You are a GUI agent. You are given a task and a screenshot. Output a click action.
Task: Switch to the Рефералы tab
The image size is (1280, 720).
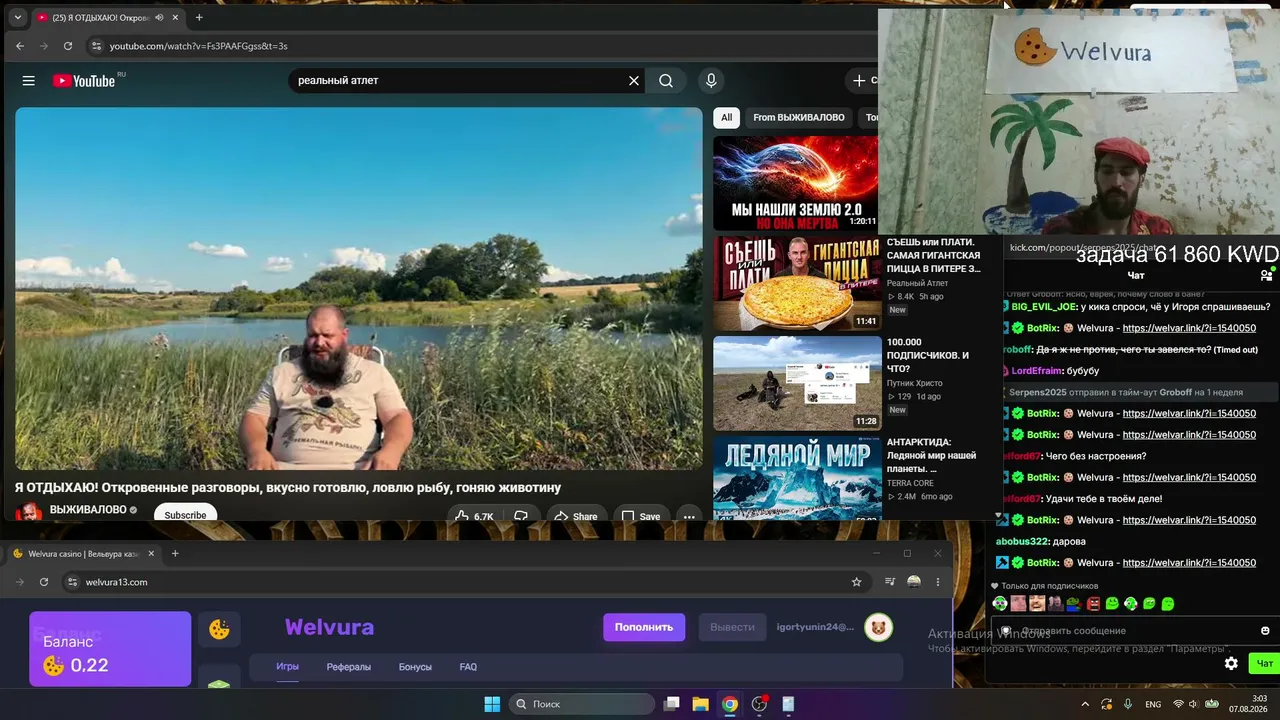pyautogui.click(x=349, y=667)
